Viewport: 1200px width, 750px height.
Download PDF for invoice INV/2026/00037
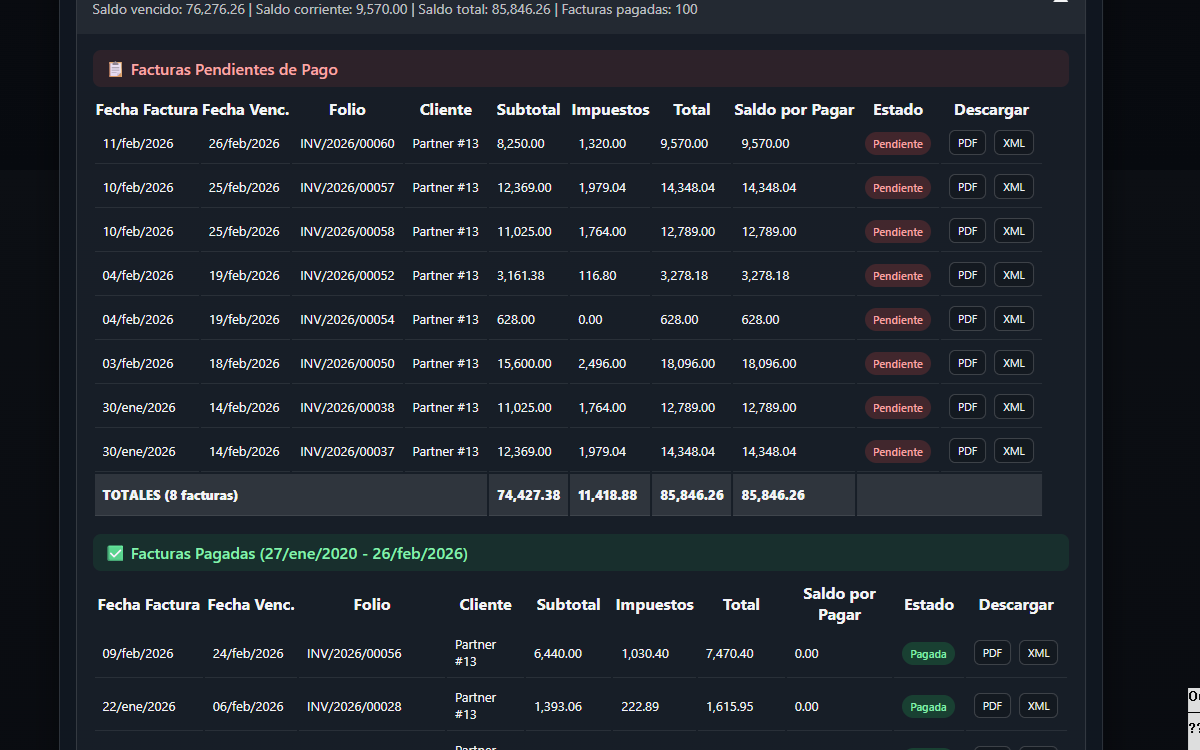pos(967,451)
